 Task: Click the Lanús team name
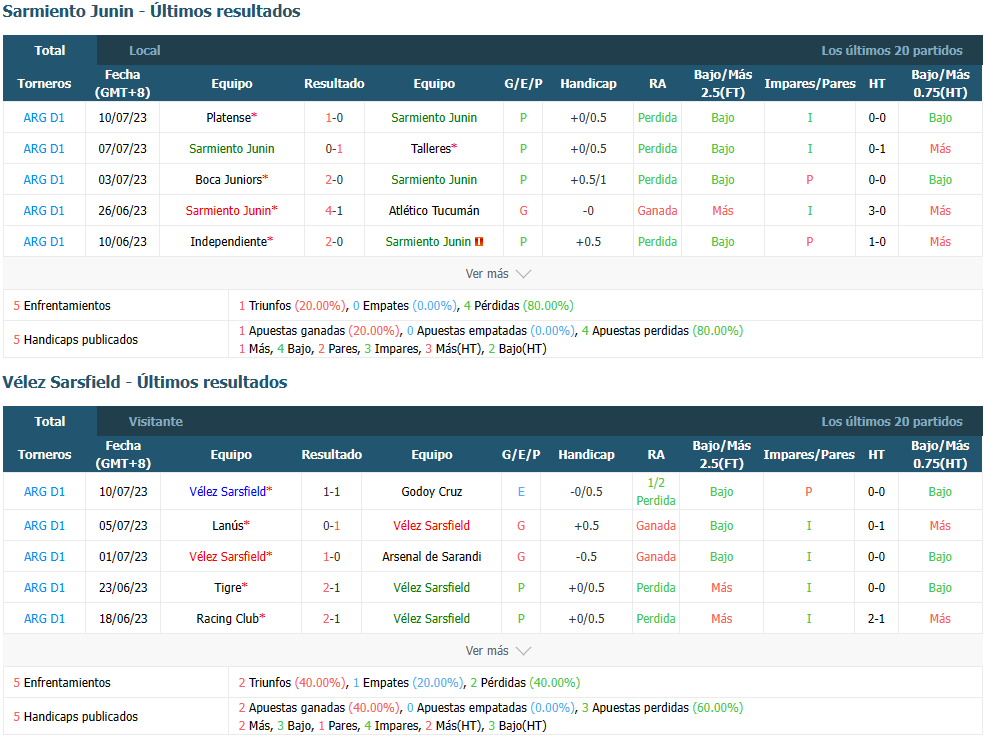tap(228, 526)
